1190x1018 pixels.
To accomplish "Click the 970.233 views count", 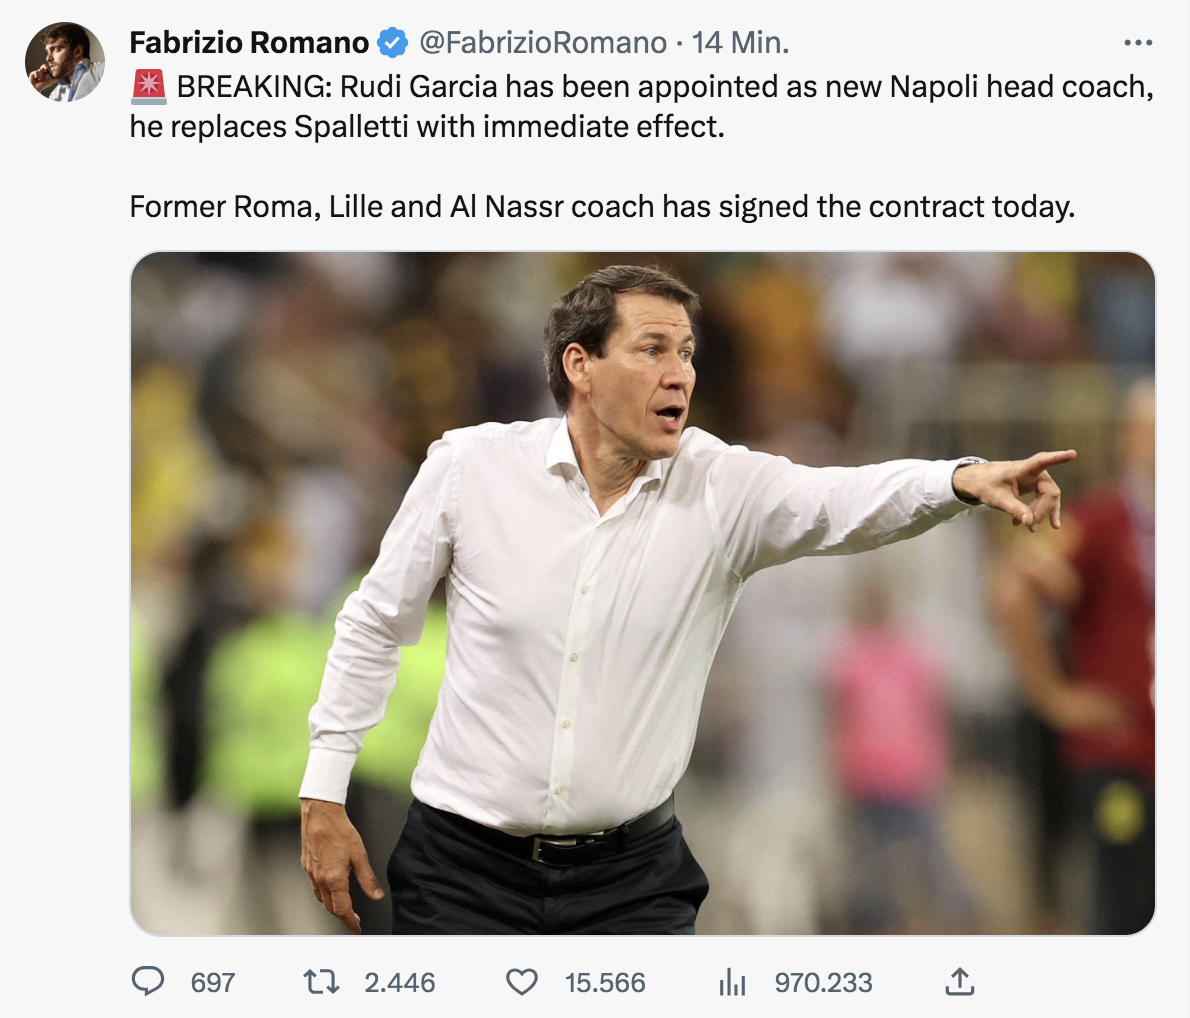I will 823,982.
